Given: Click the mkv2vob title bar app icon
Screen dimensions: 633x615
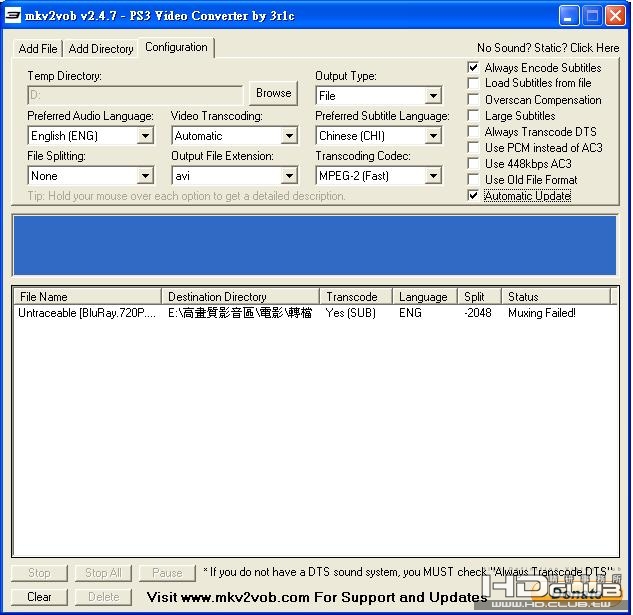Looking at the screenshot, I should [x=13, y=16].
